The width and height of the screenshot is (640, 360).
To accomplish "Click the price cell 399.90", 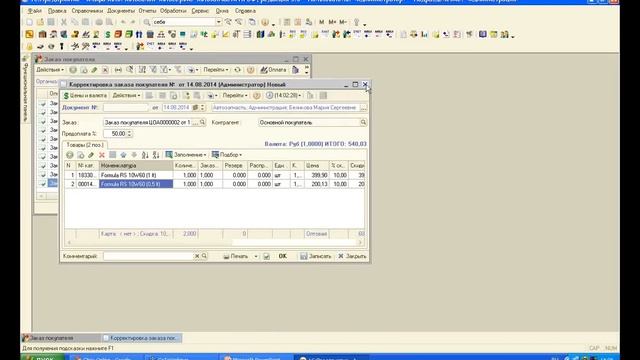I will [x=316, y=175].
